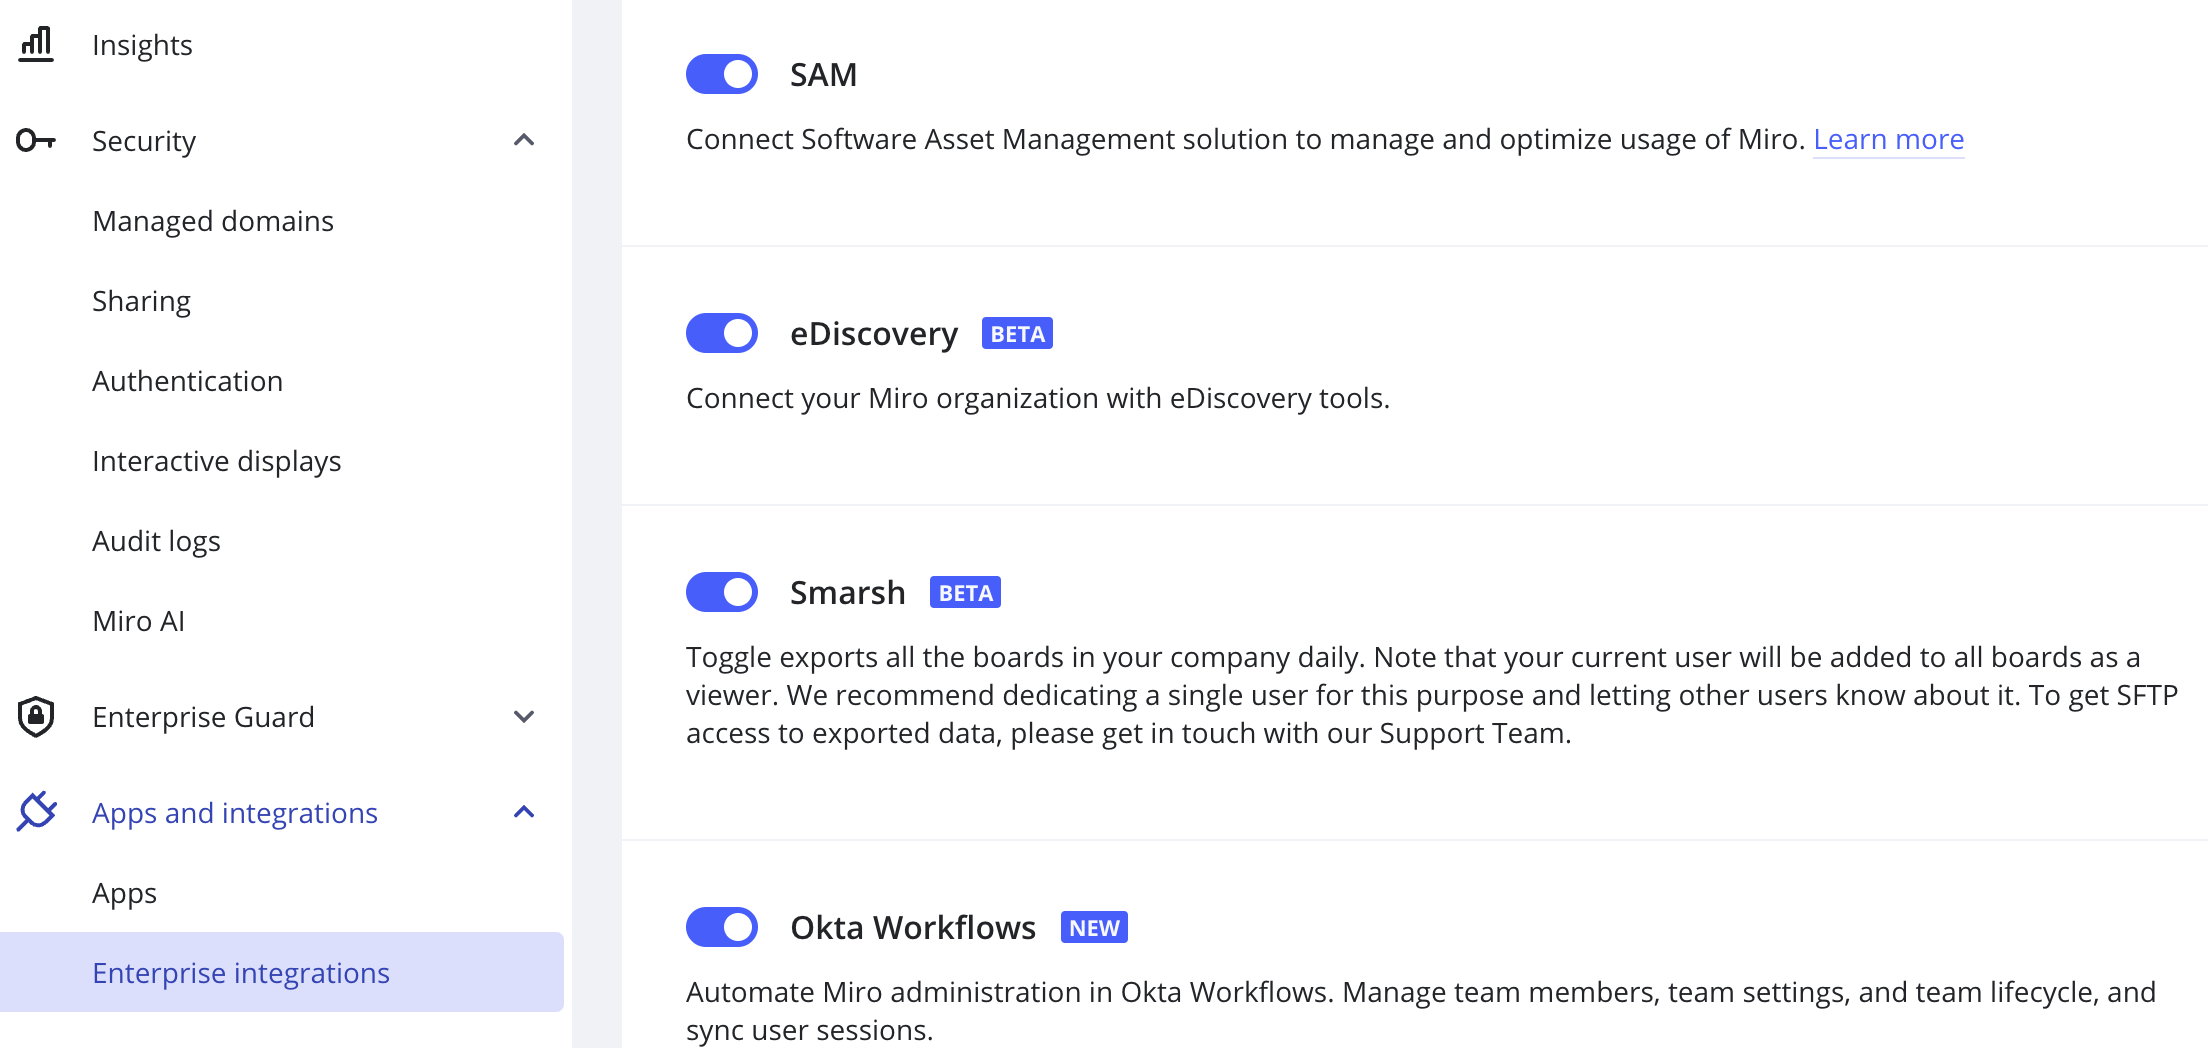Turn off the eDiscovery toggle
The height and width of the screenshot is (1048, 2208).
722,332
